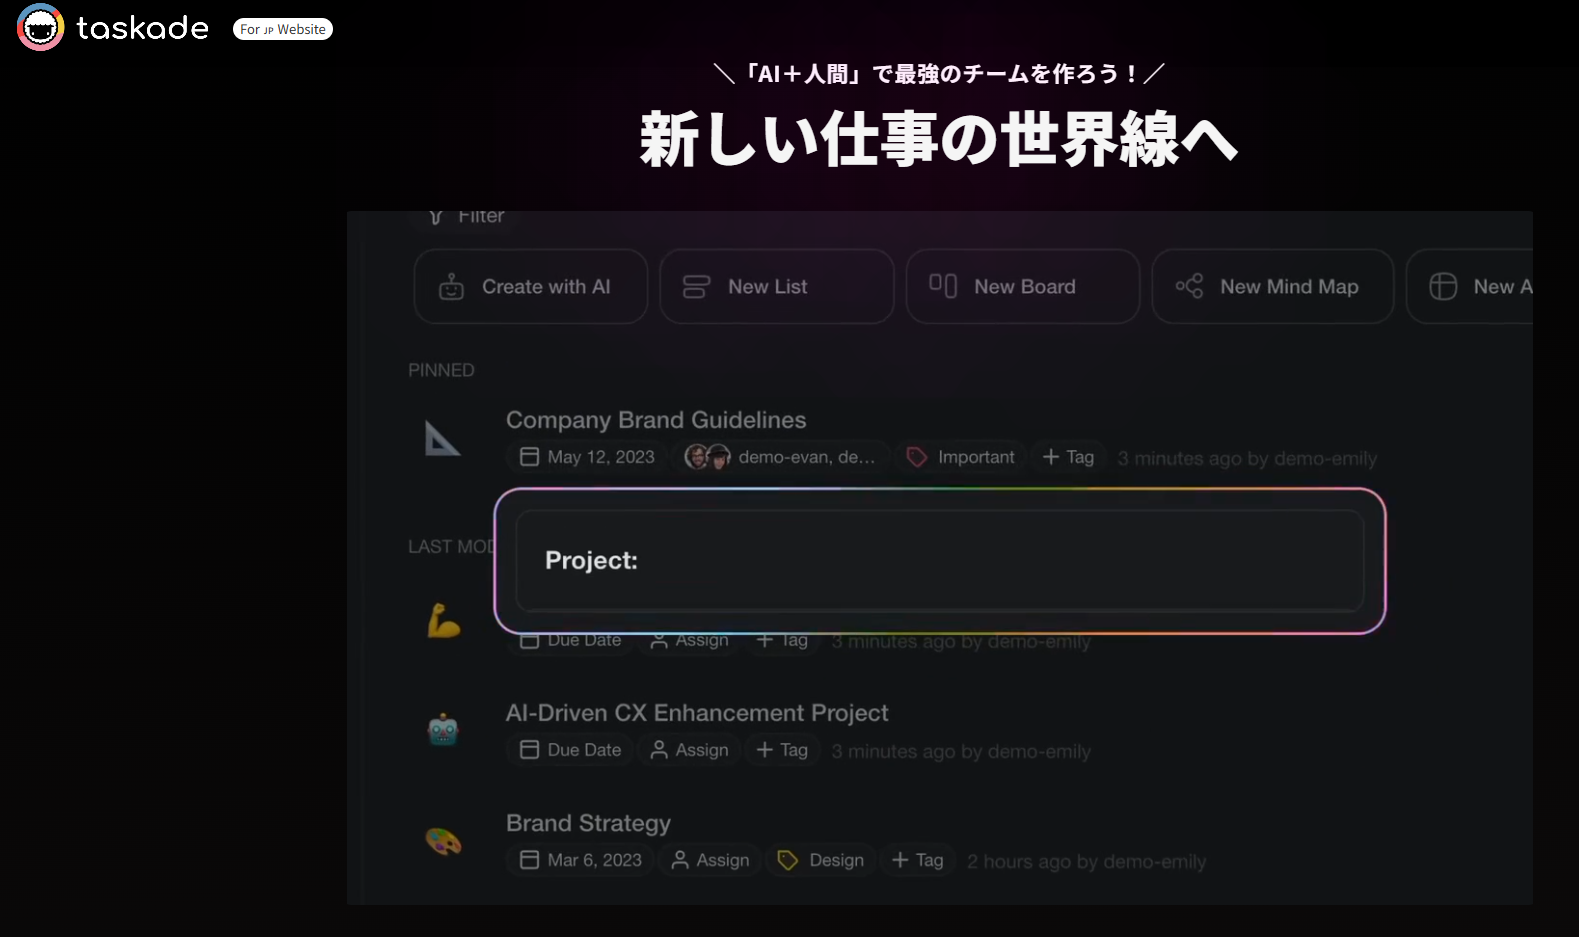Click Assign on AI-Driven CX Enhancement Project
The image size is (1579, 937).
point(690,750)
